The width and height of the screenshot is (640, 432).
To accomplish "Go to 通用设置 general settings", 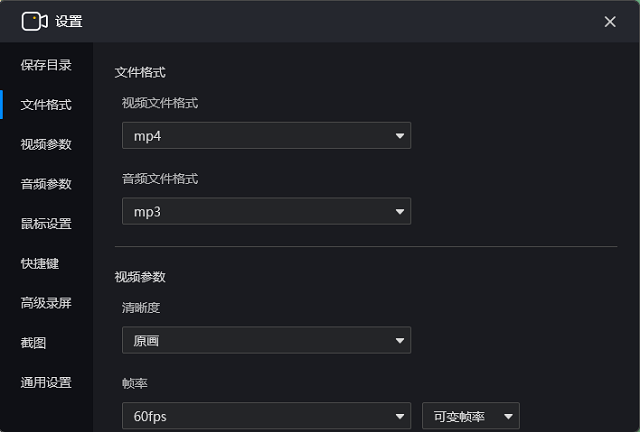I will tap(46, 383).
